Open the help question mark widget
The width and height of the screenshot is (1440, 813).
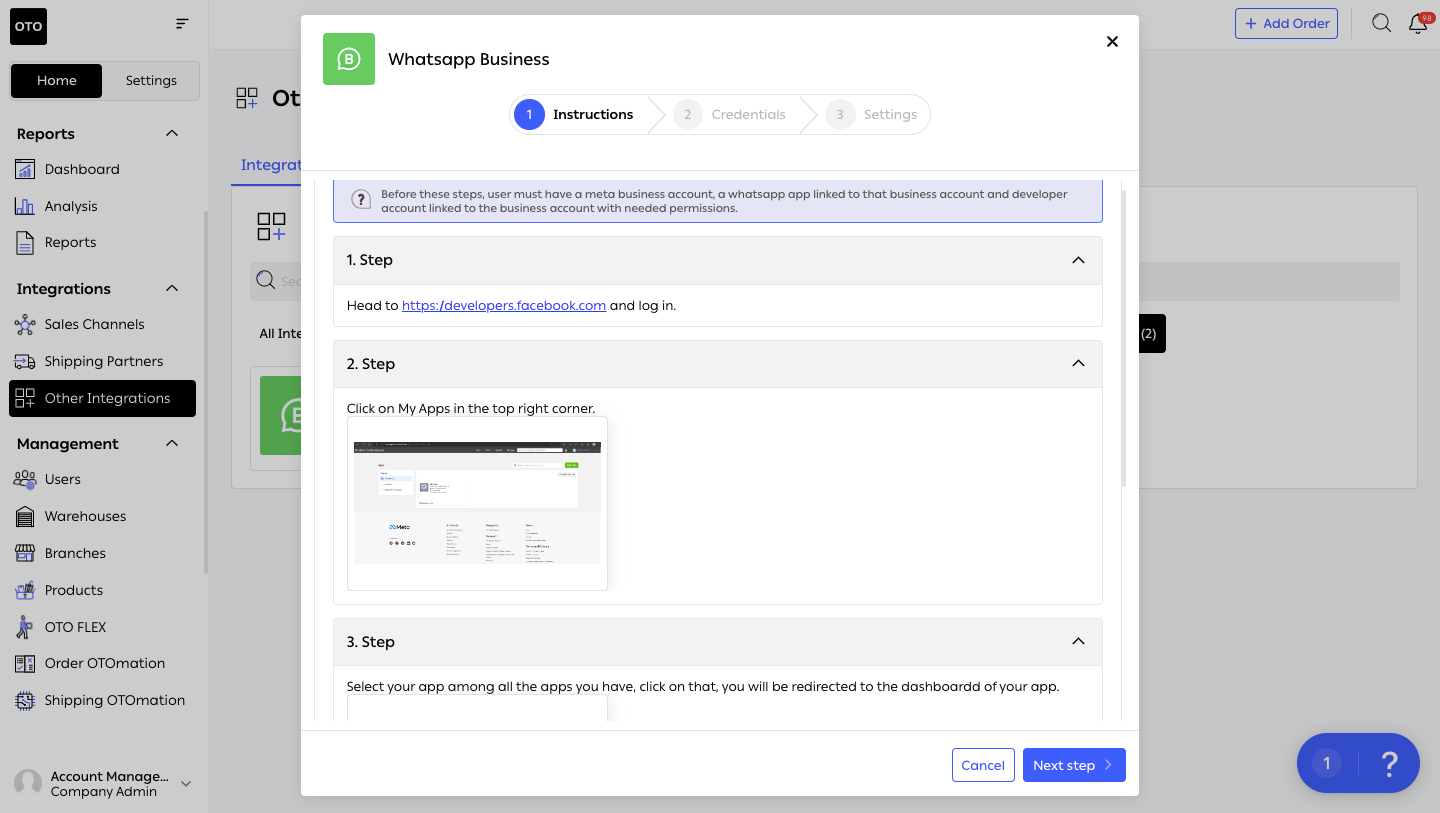(x=1389, y=764)
